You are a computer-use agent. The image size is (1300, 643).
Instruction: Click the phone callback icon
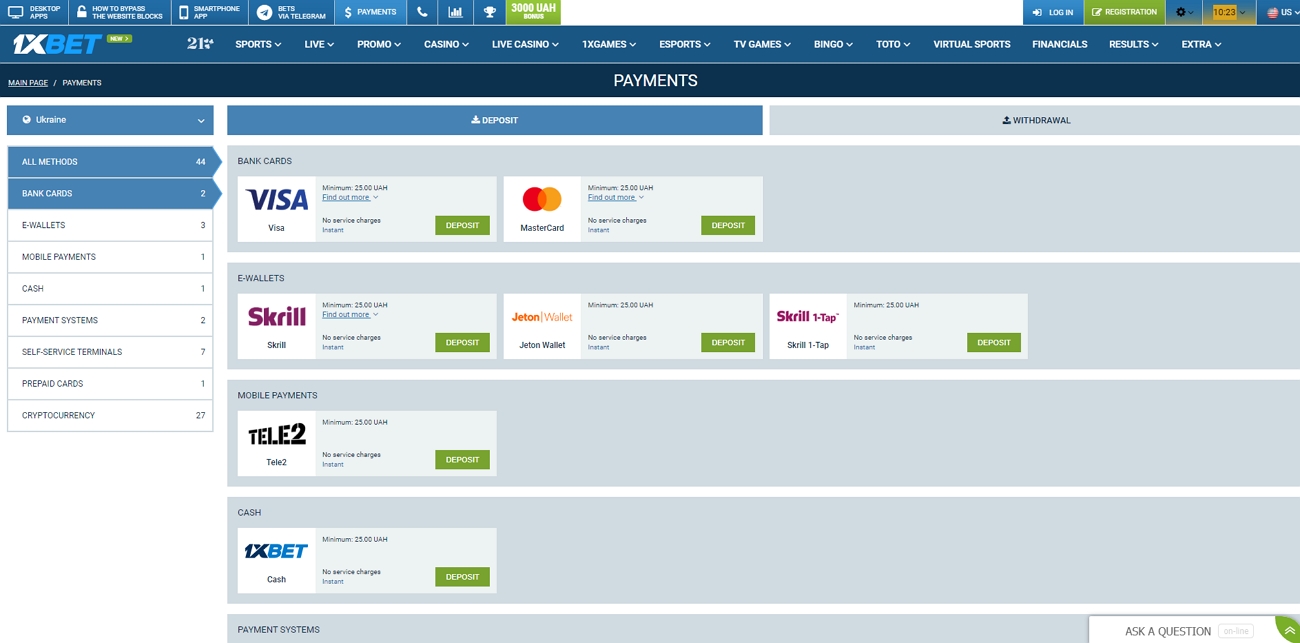click(422, 12)
